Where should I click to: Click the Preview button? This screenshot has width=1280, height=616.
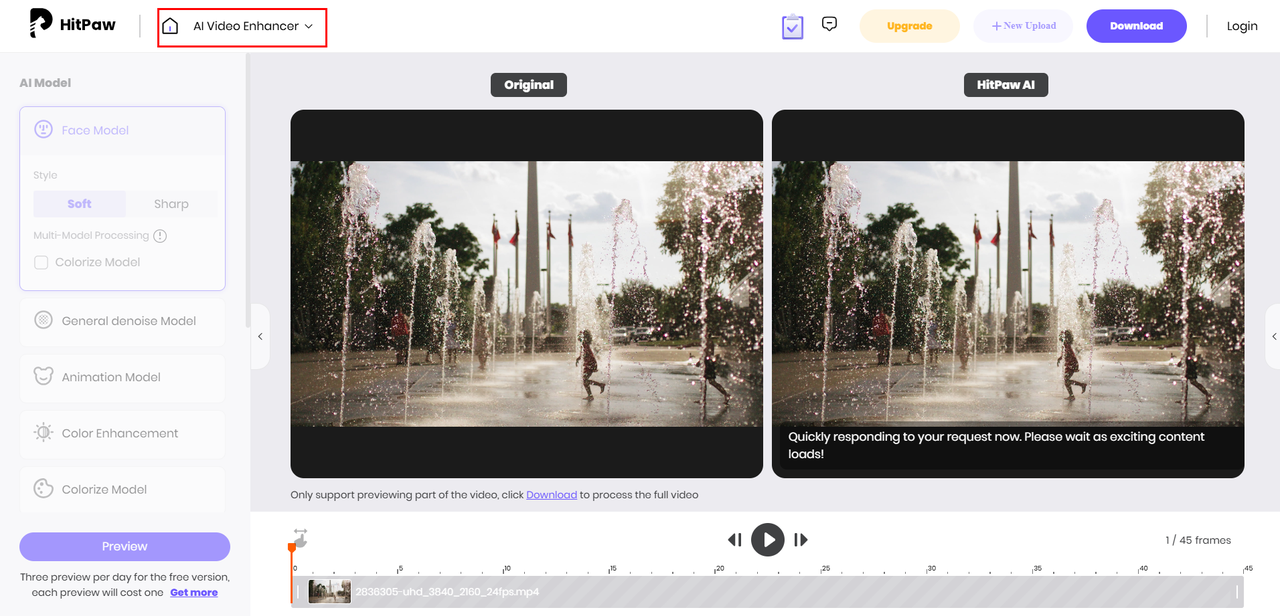point(125,546)
